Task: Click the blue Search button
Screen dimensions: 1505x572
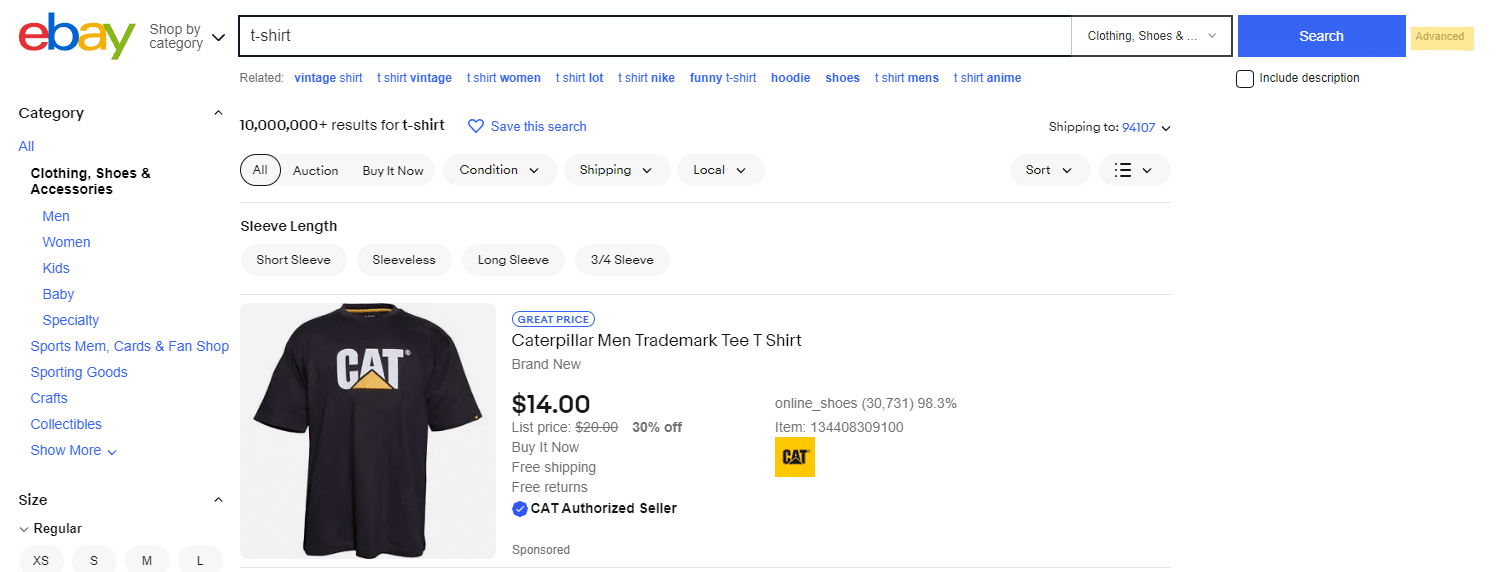Action: 1321,36
